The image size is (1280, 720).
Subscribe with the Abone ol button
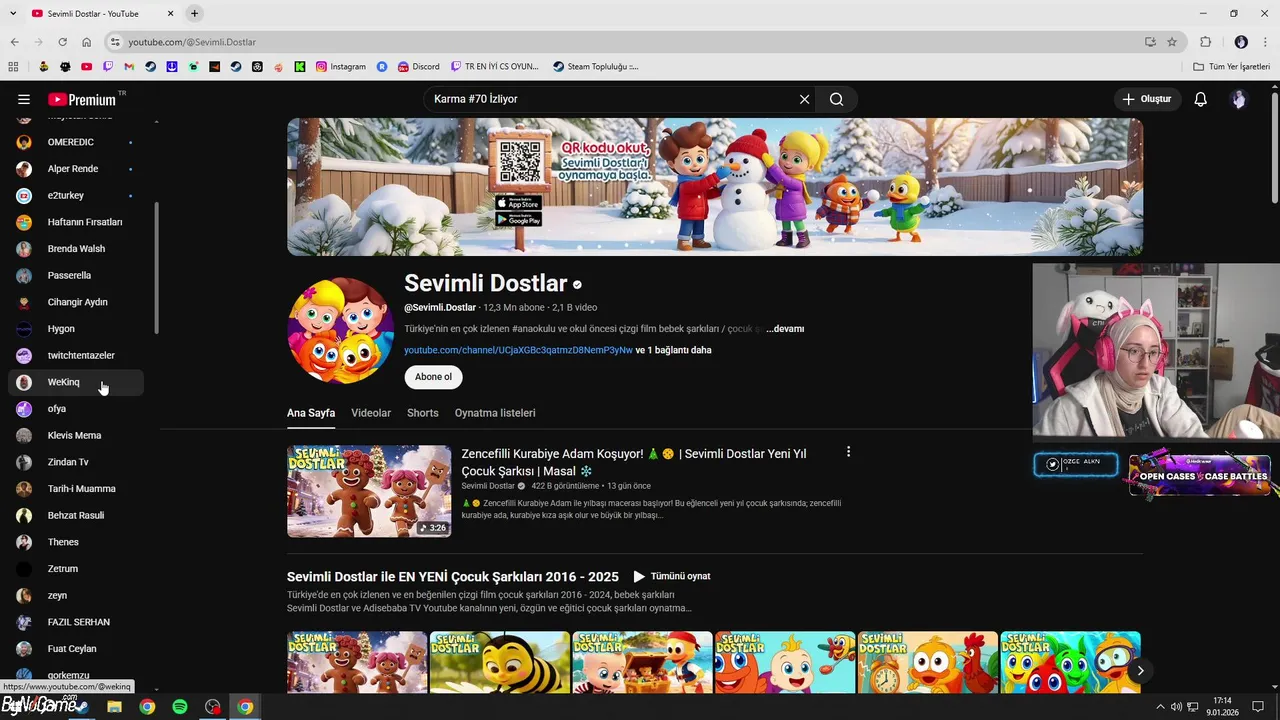433,377
